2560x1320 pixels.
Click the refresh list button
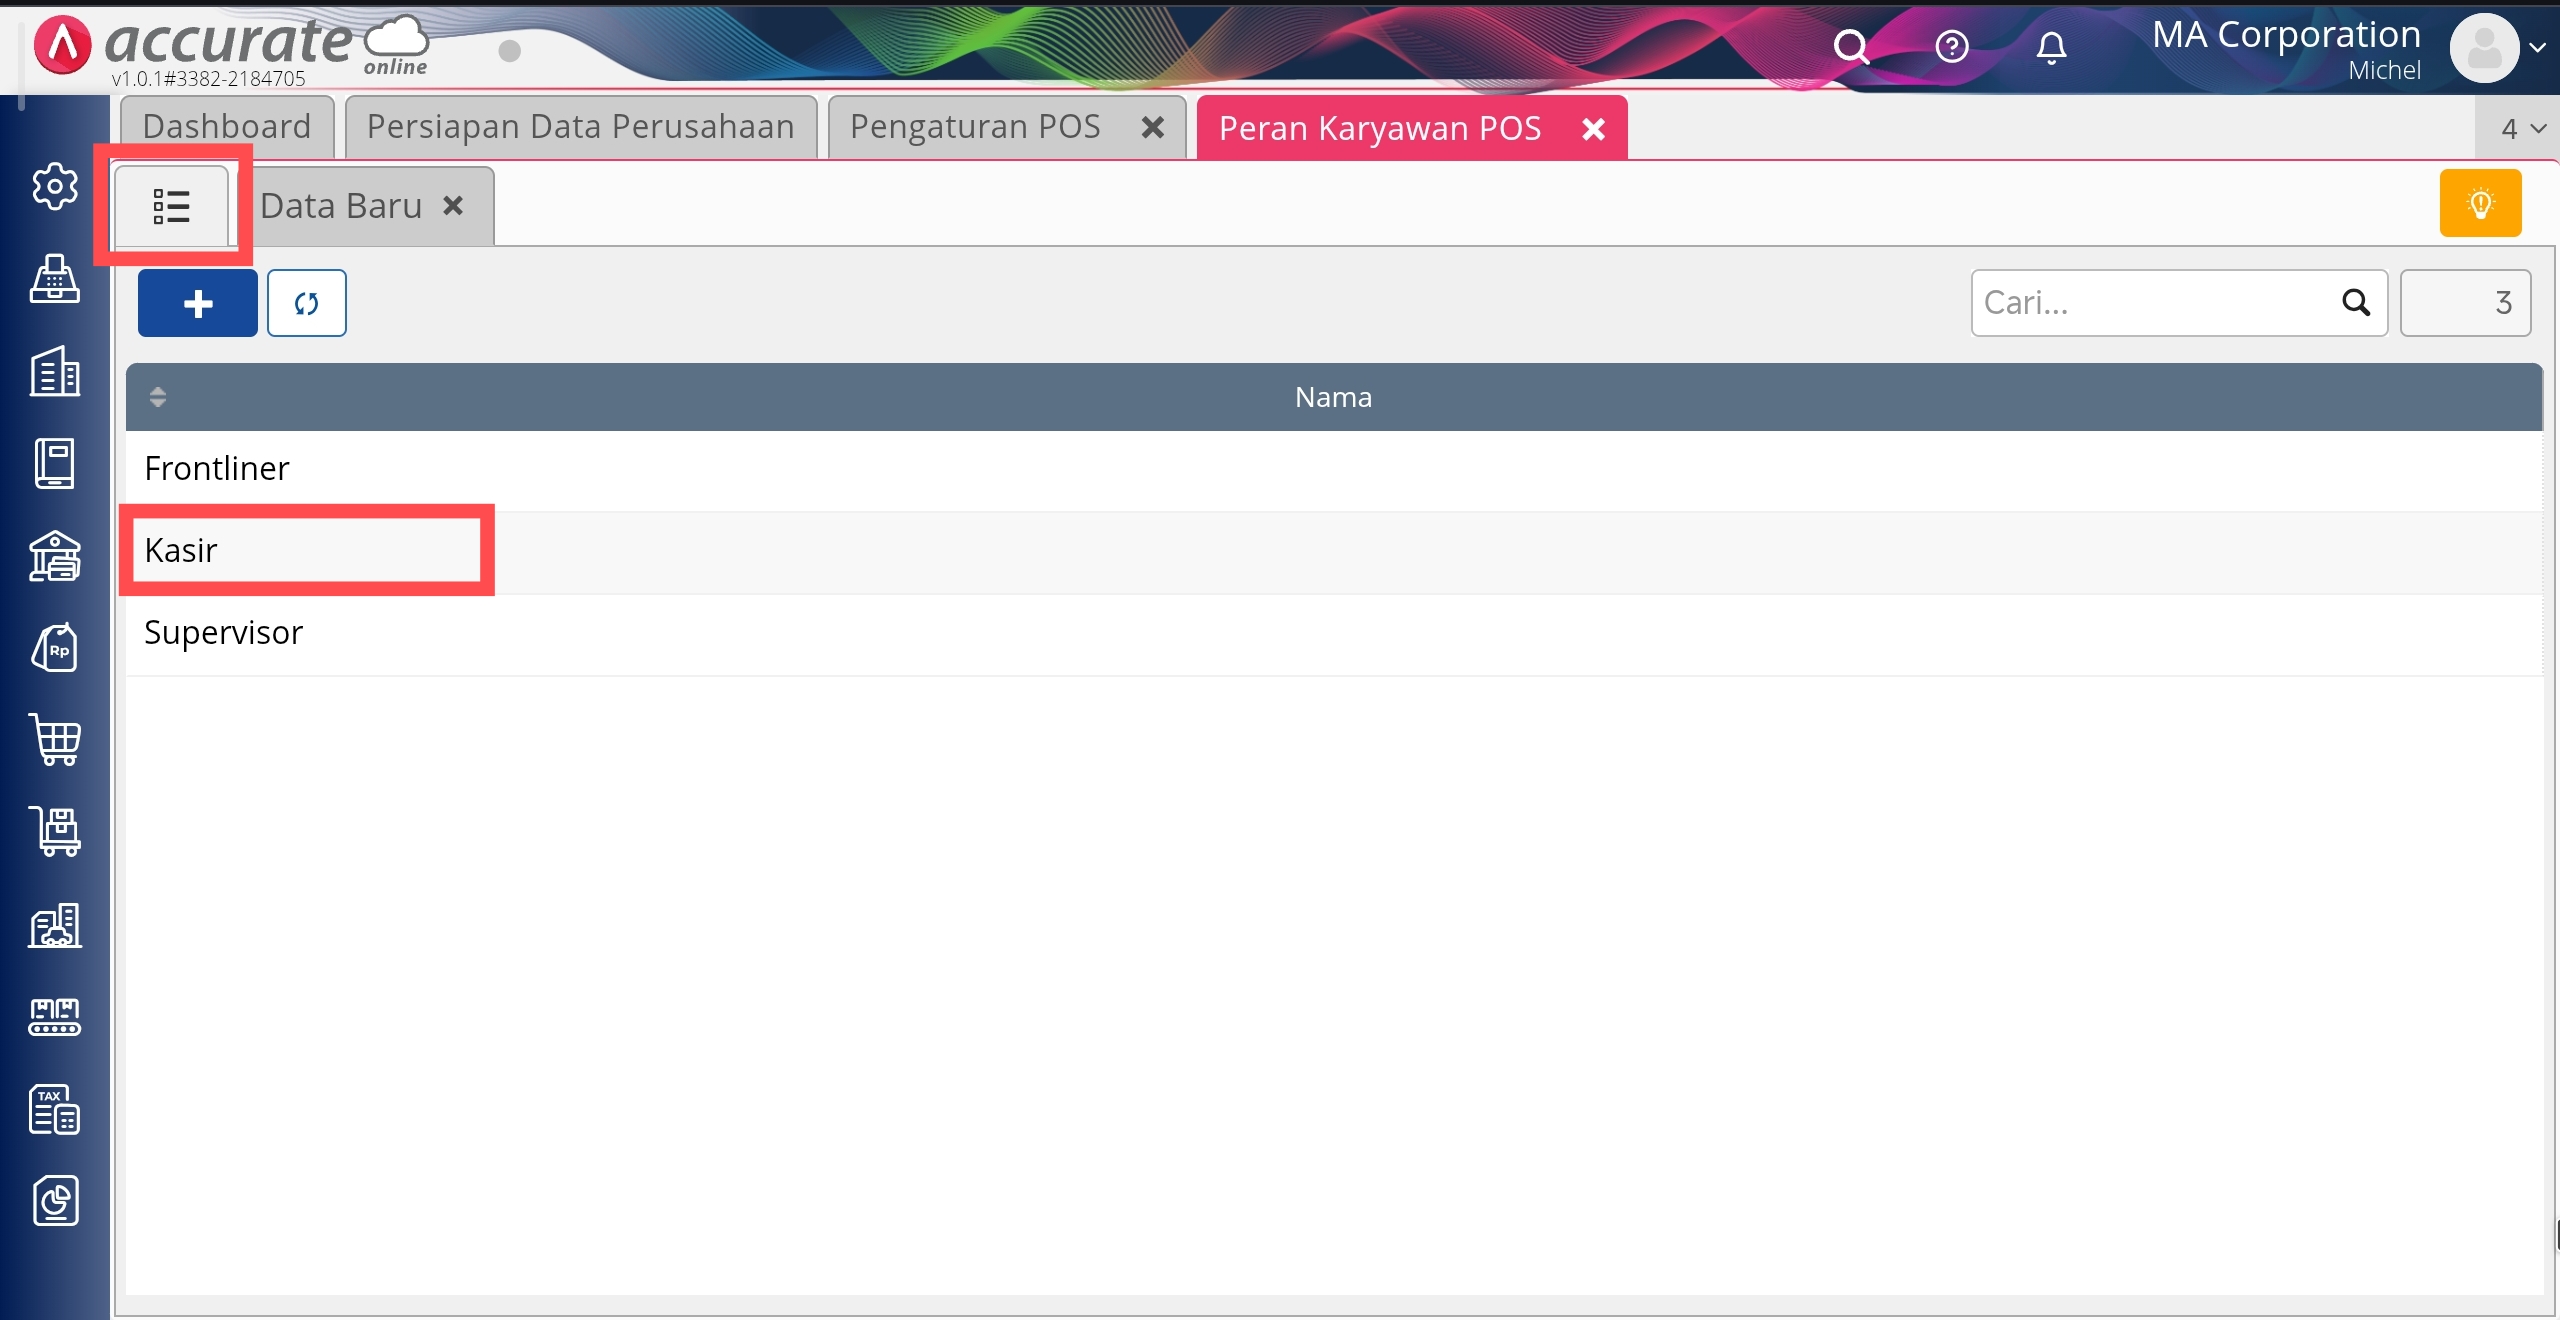[306, 303]
